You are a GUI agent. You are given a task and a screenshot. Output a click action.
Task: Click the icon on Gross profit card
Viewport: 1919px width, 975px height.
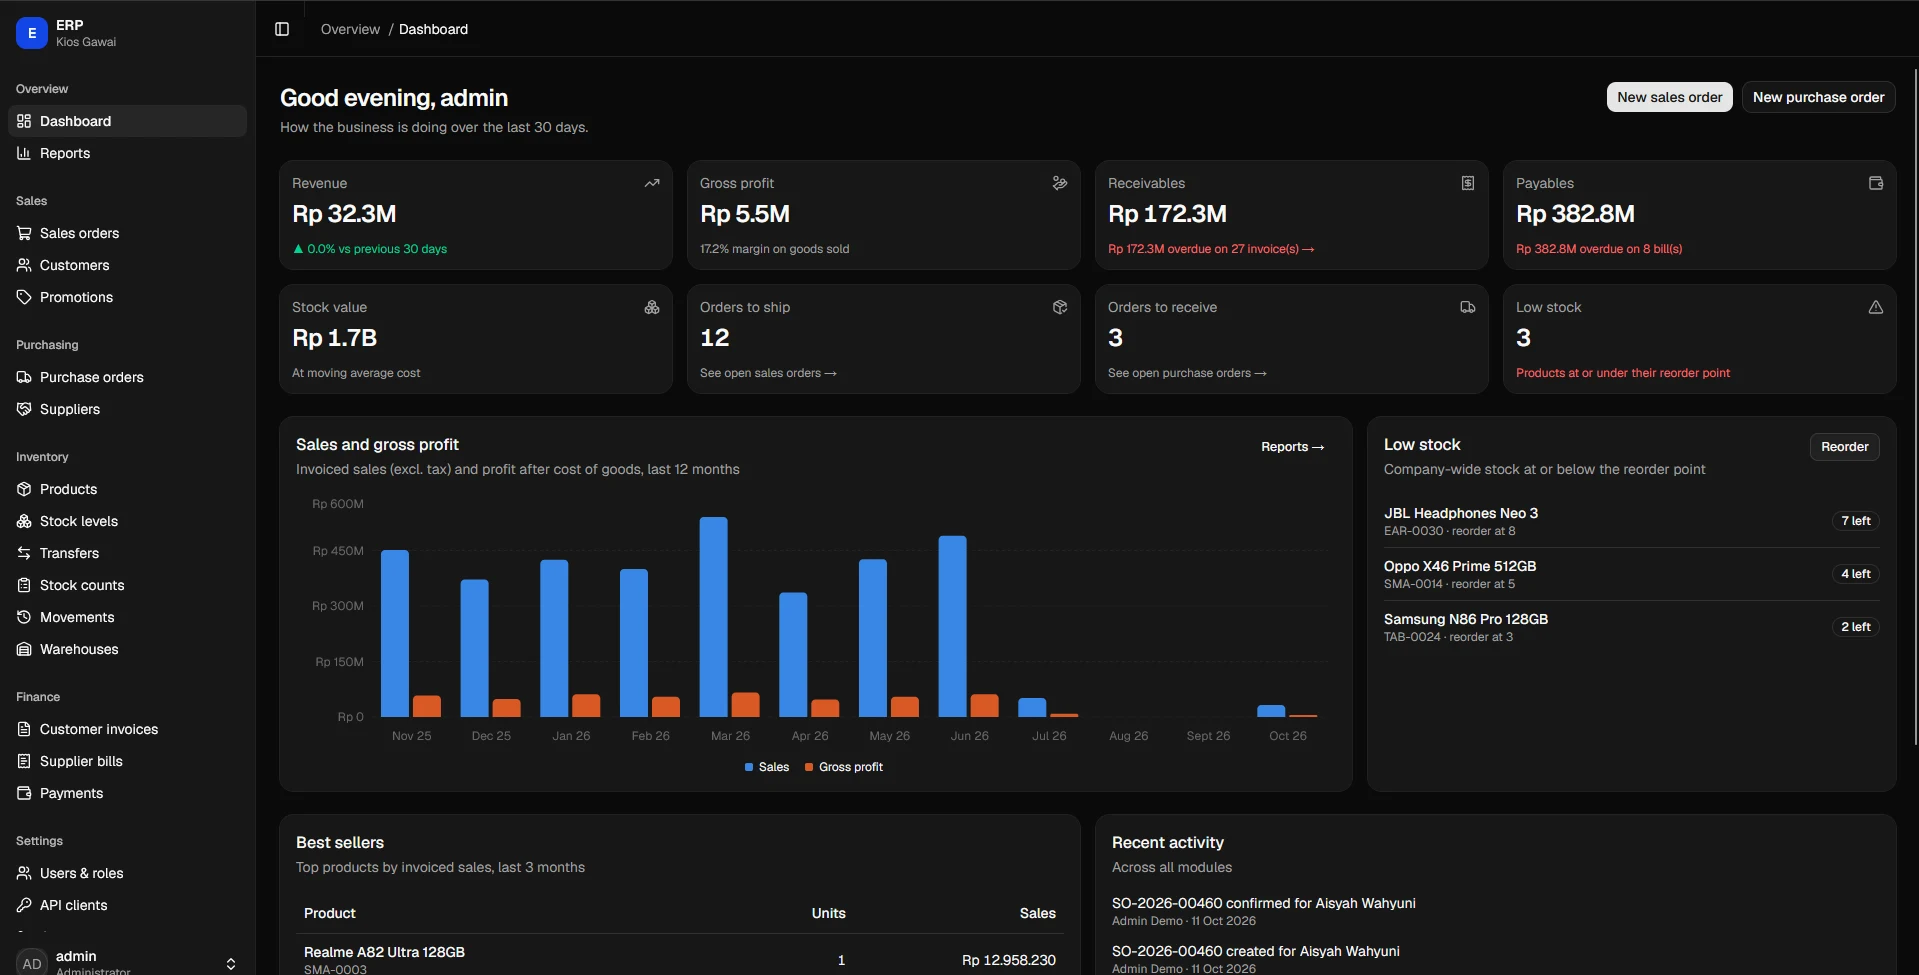1060,183
